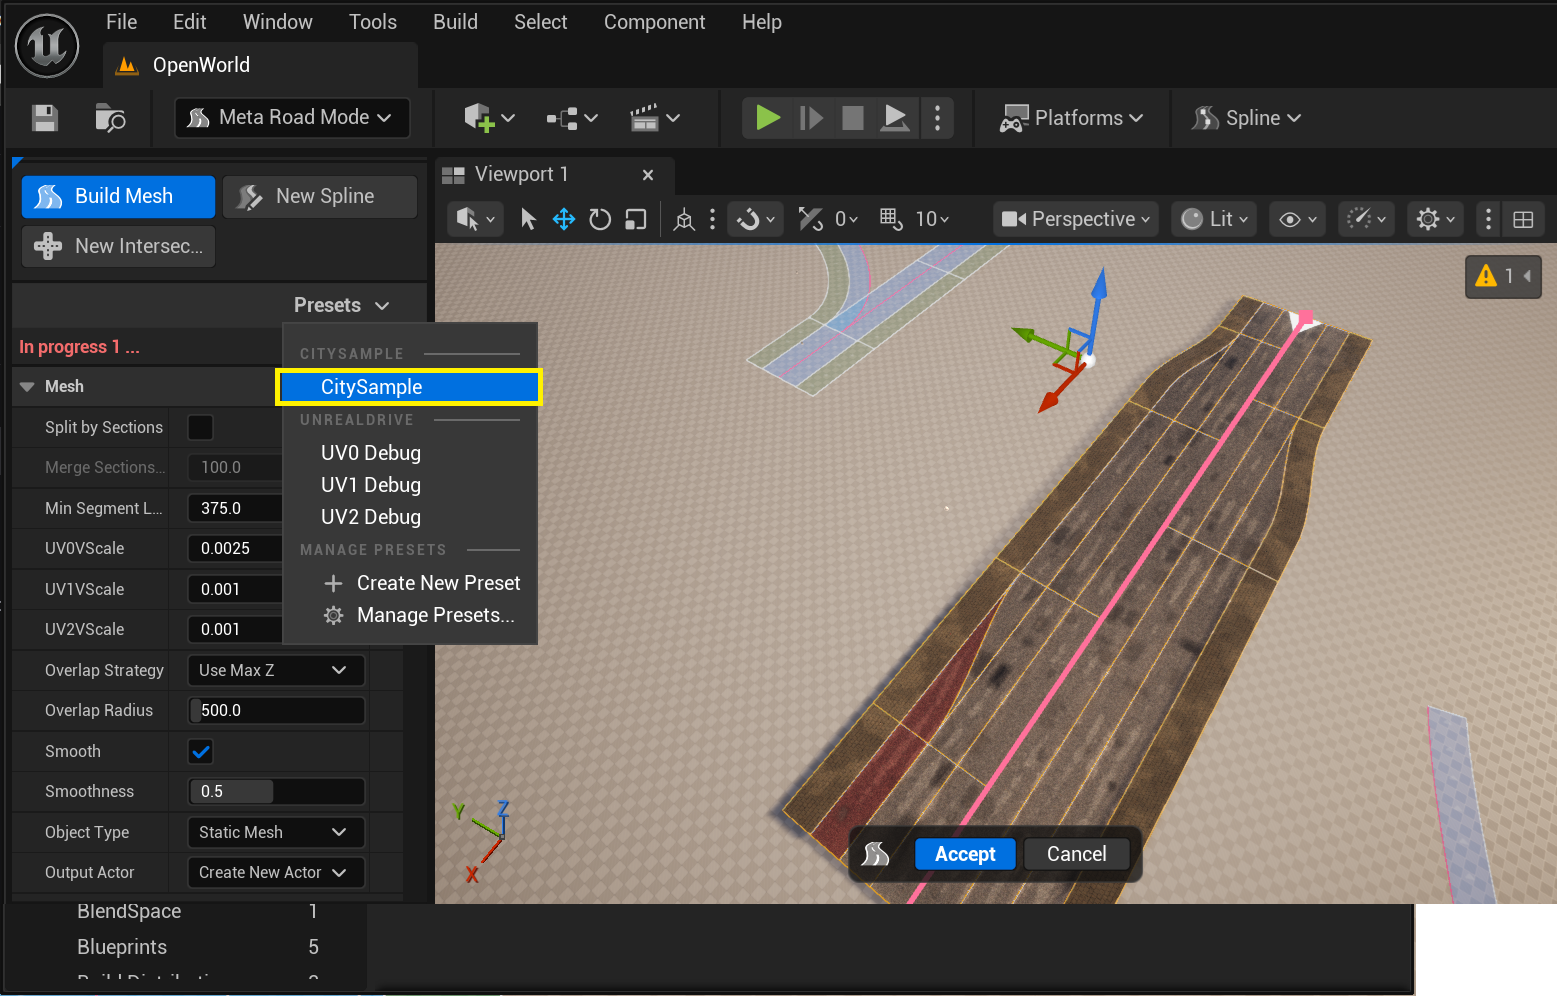Open the Output Actor Create New Actor dropdown
This screenshot has height=996, width=1557.
point(275,872)
